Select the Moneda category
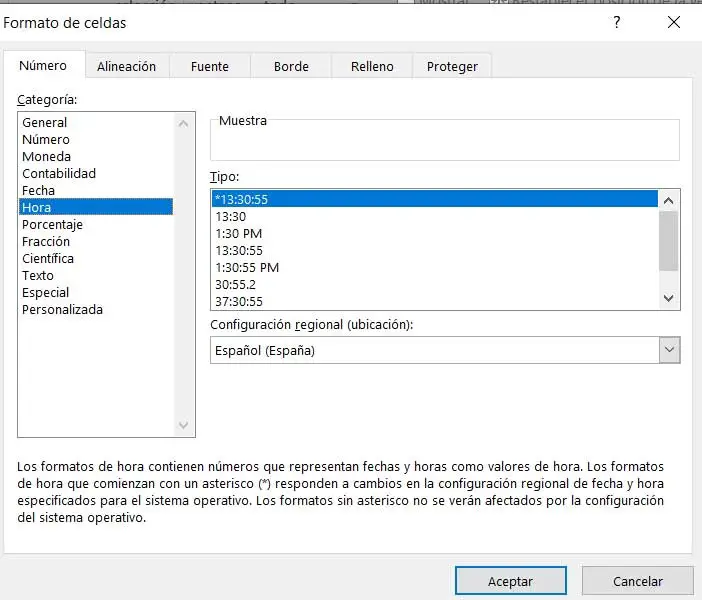The width and height of the screenshot is (702, 600). [46, 156]
